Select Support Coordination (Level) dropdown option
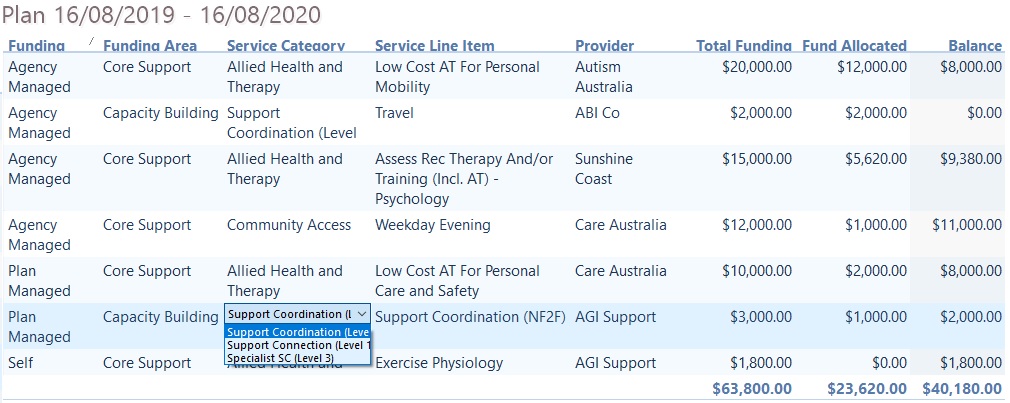1010x403 pixels. (x=298, y=332)
